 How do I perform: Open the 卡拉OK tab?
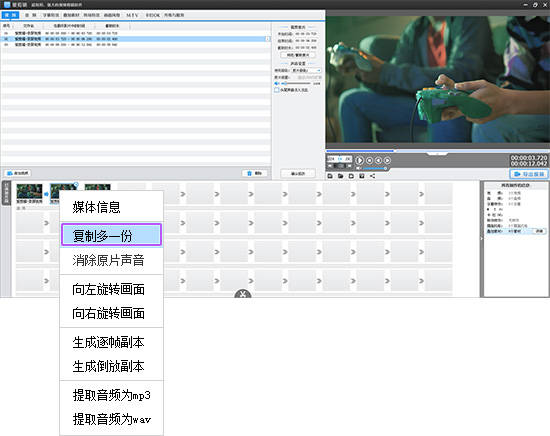(153, 15)
